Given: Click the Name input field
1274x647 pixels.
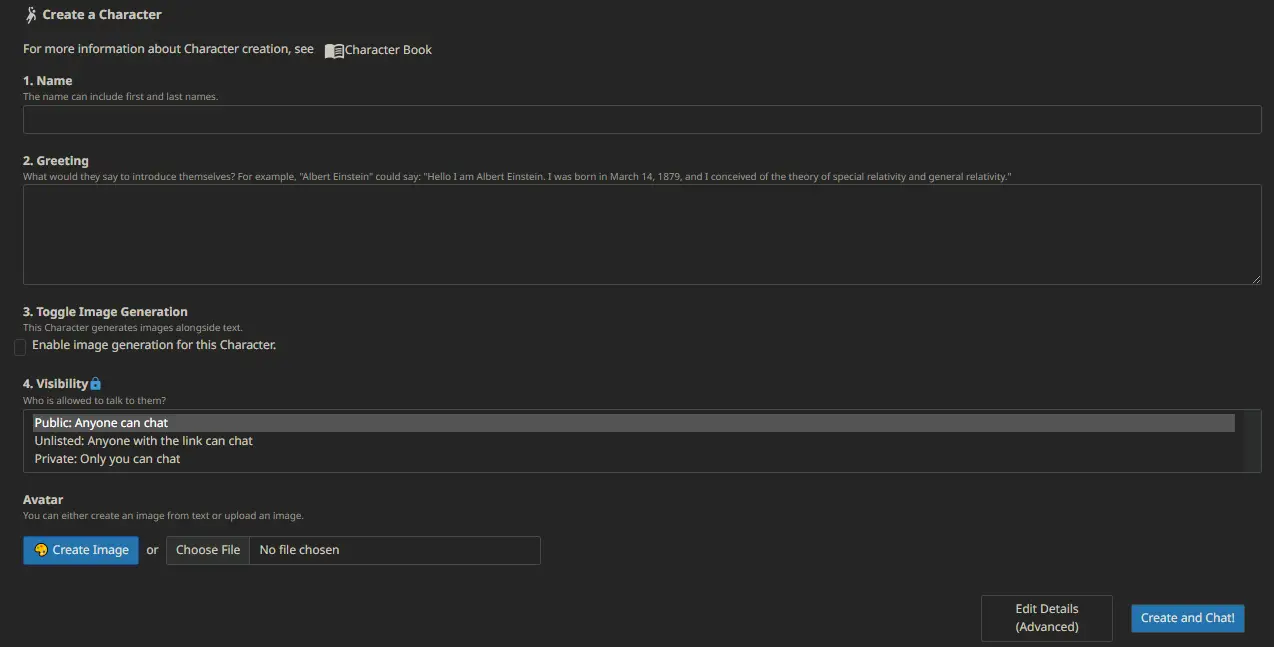Looking at the screenshot, I should [641, 120].
